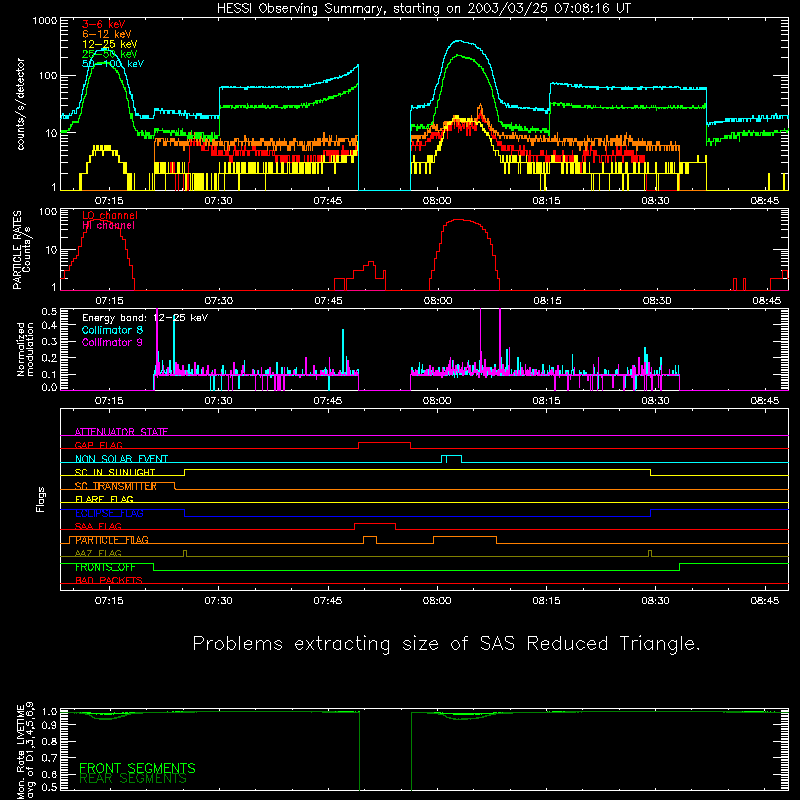Click the Normalized modulation axis label
Image resolution: width=800 pixels, height=800 pixels.
pyautogui.click(x=25, y=349)
